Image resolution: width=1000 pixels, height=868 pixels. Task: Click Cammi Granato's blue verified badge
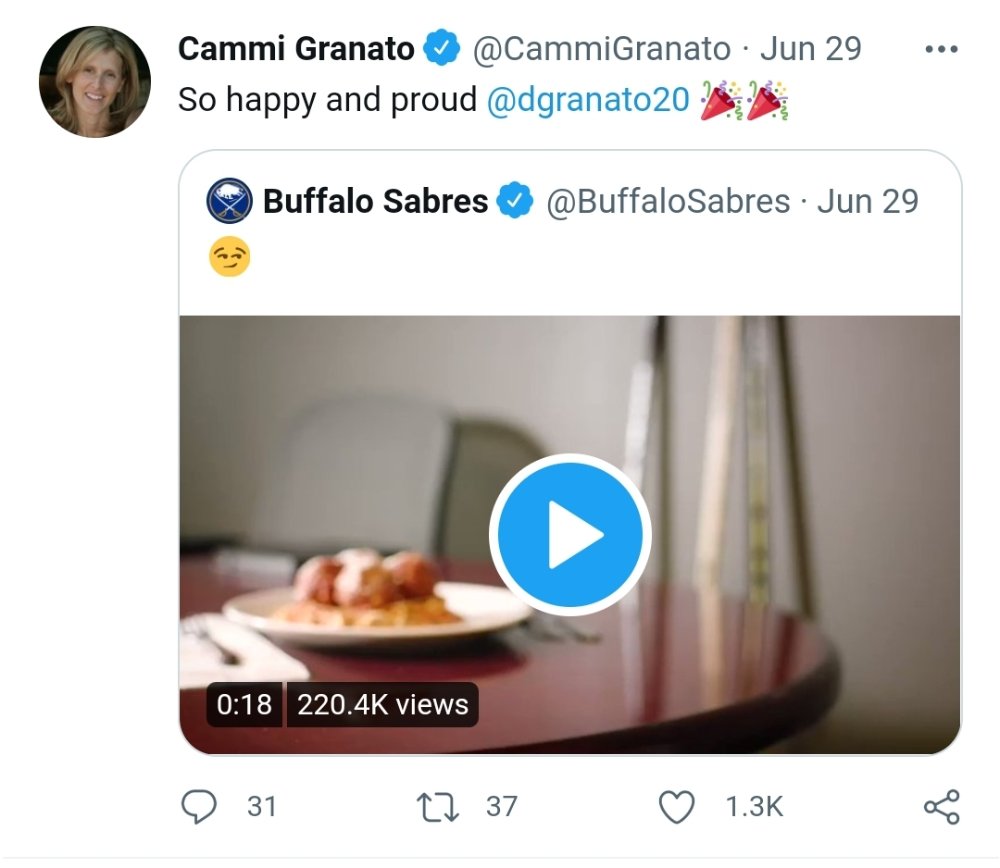click(x=442, y=48)
